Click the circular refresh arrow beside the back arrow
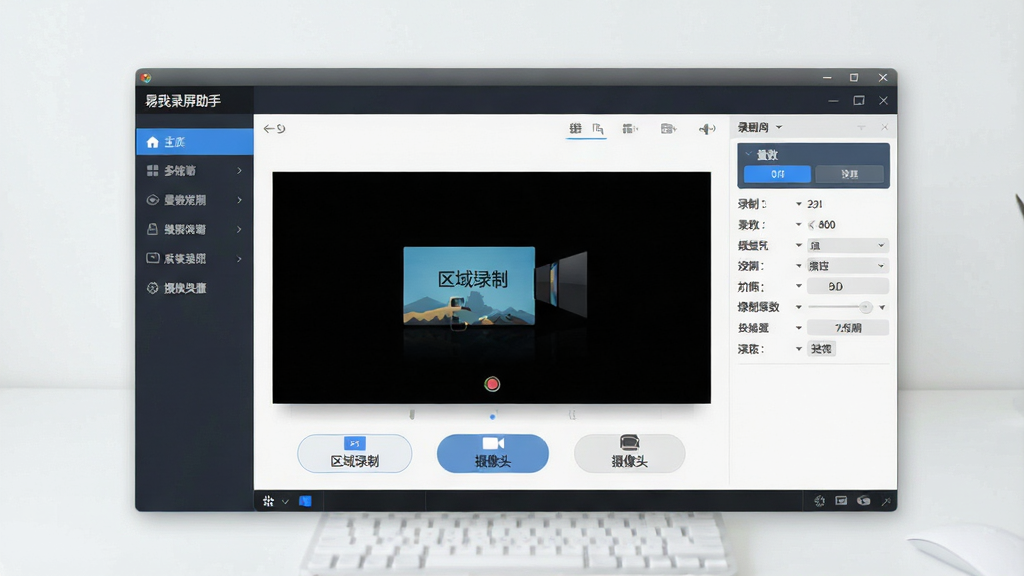 tap(281, 129)
